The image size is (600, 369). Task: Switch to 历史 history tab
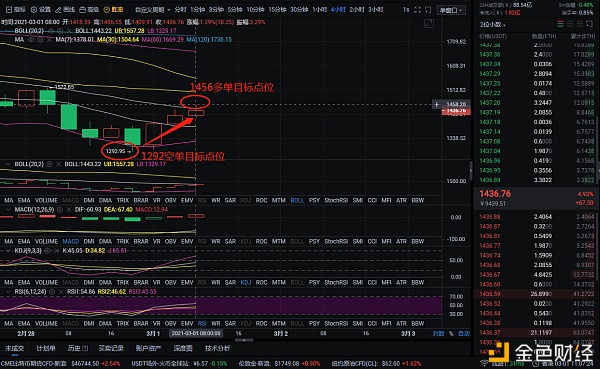tap(74, 348)
